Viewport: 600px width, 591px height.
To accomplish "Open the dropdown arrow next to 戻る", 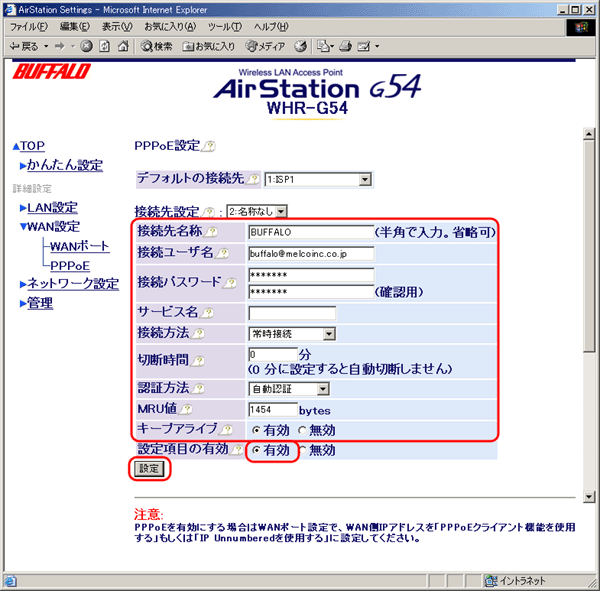I will 46,46.
